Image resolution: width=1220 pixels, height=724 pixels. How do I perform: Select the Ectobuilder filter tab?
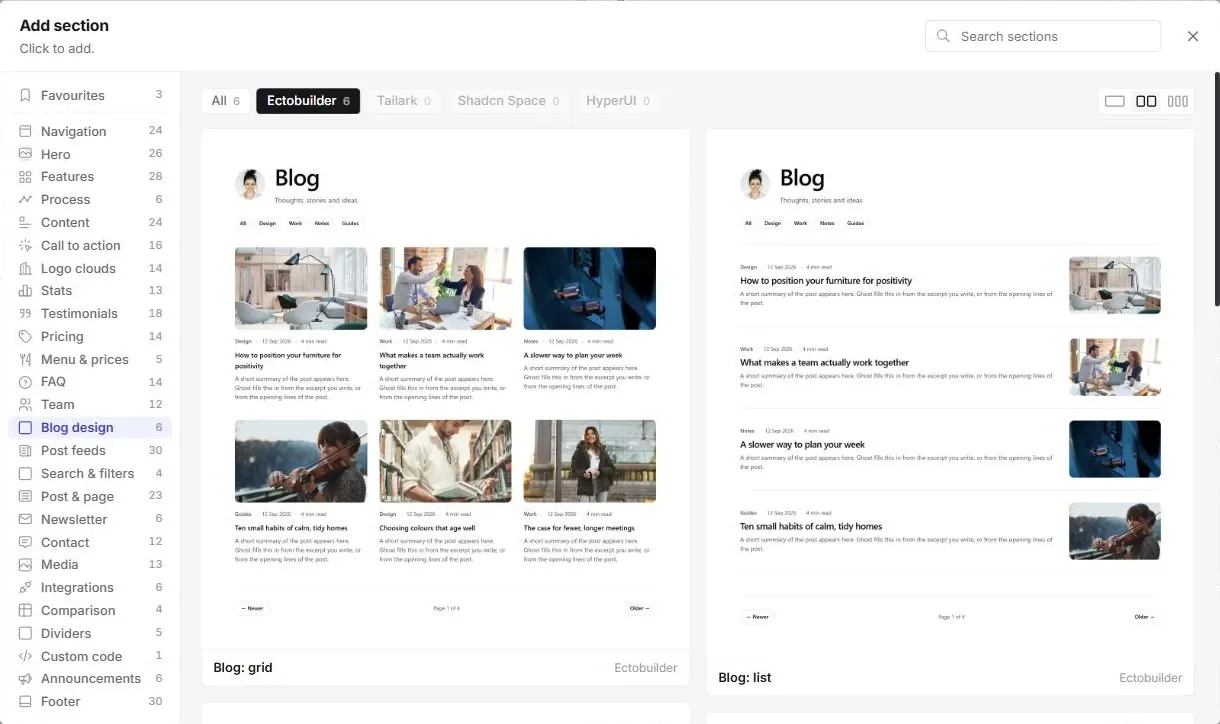point(308,101)
